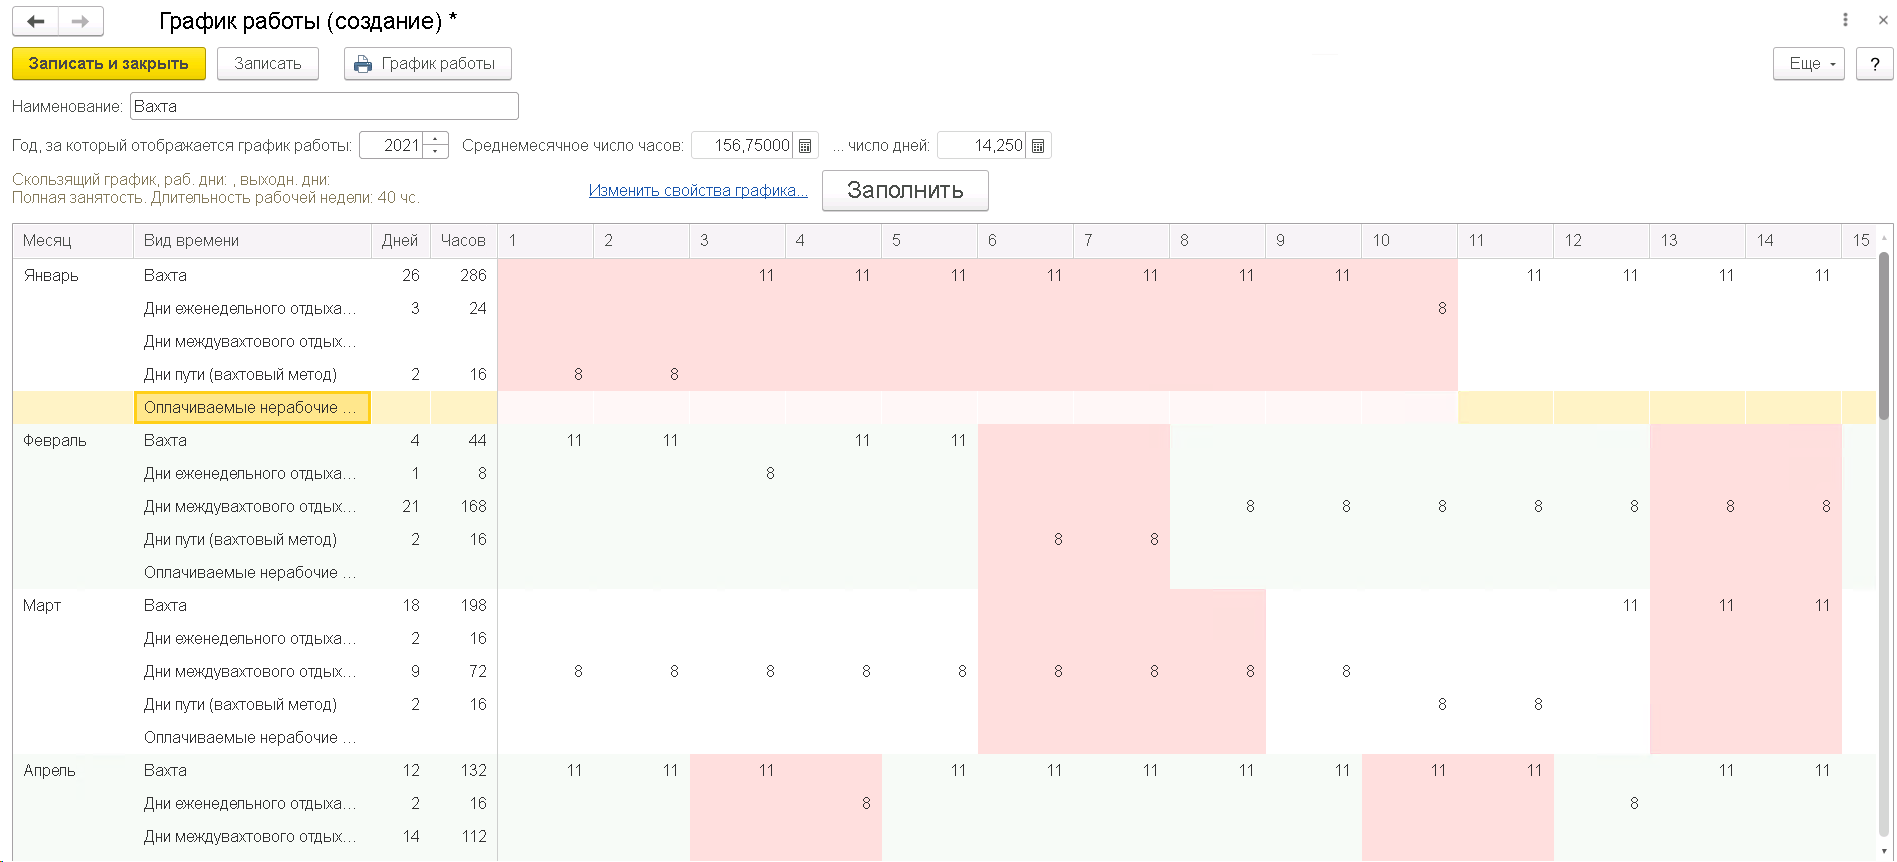Select Оплачиваемые нерабочие row in January
This screenshot has height=862, width=1897.
coord(252,408)
